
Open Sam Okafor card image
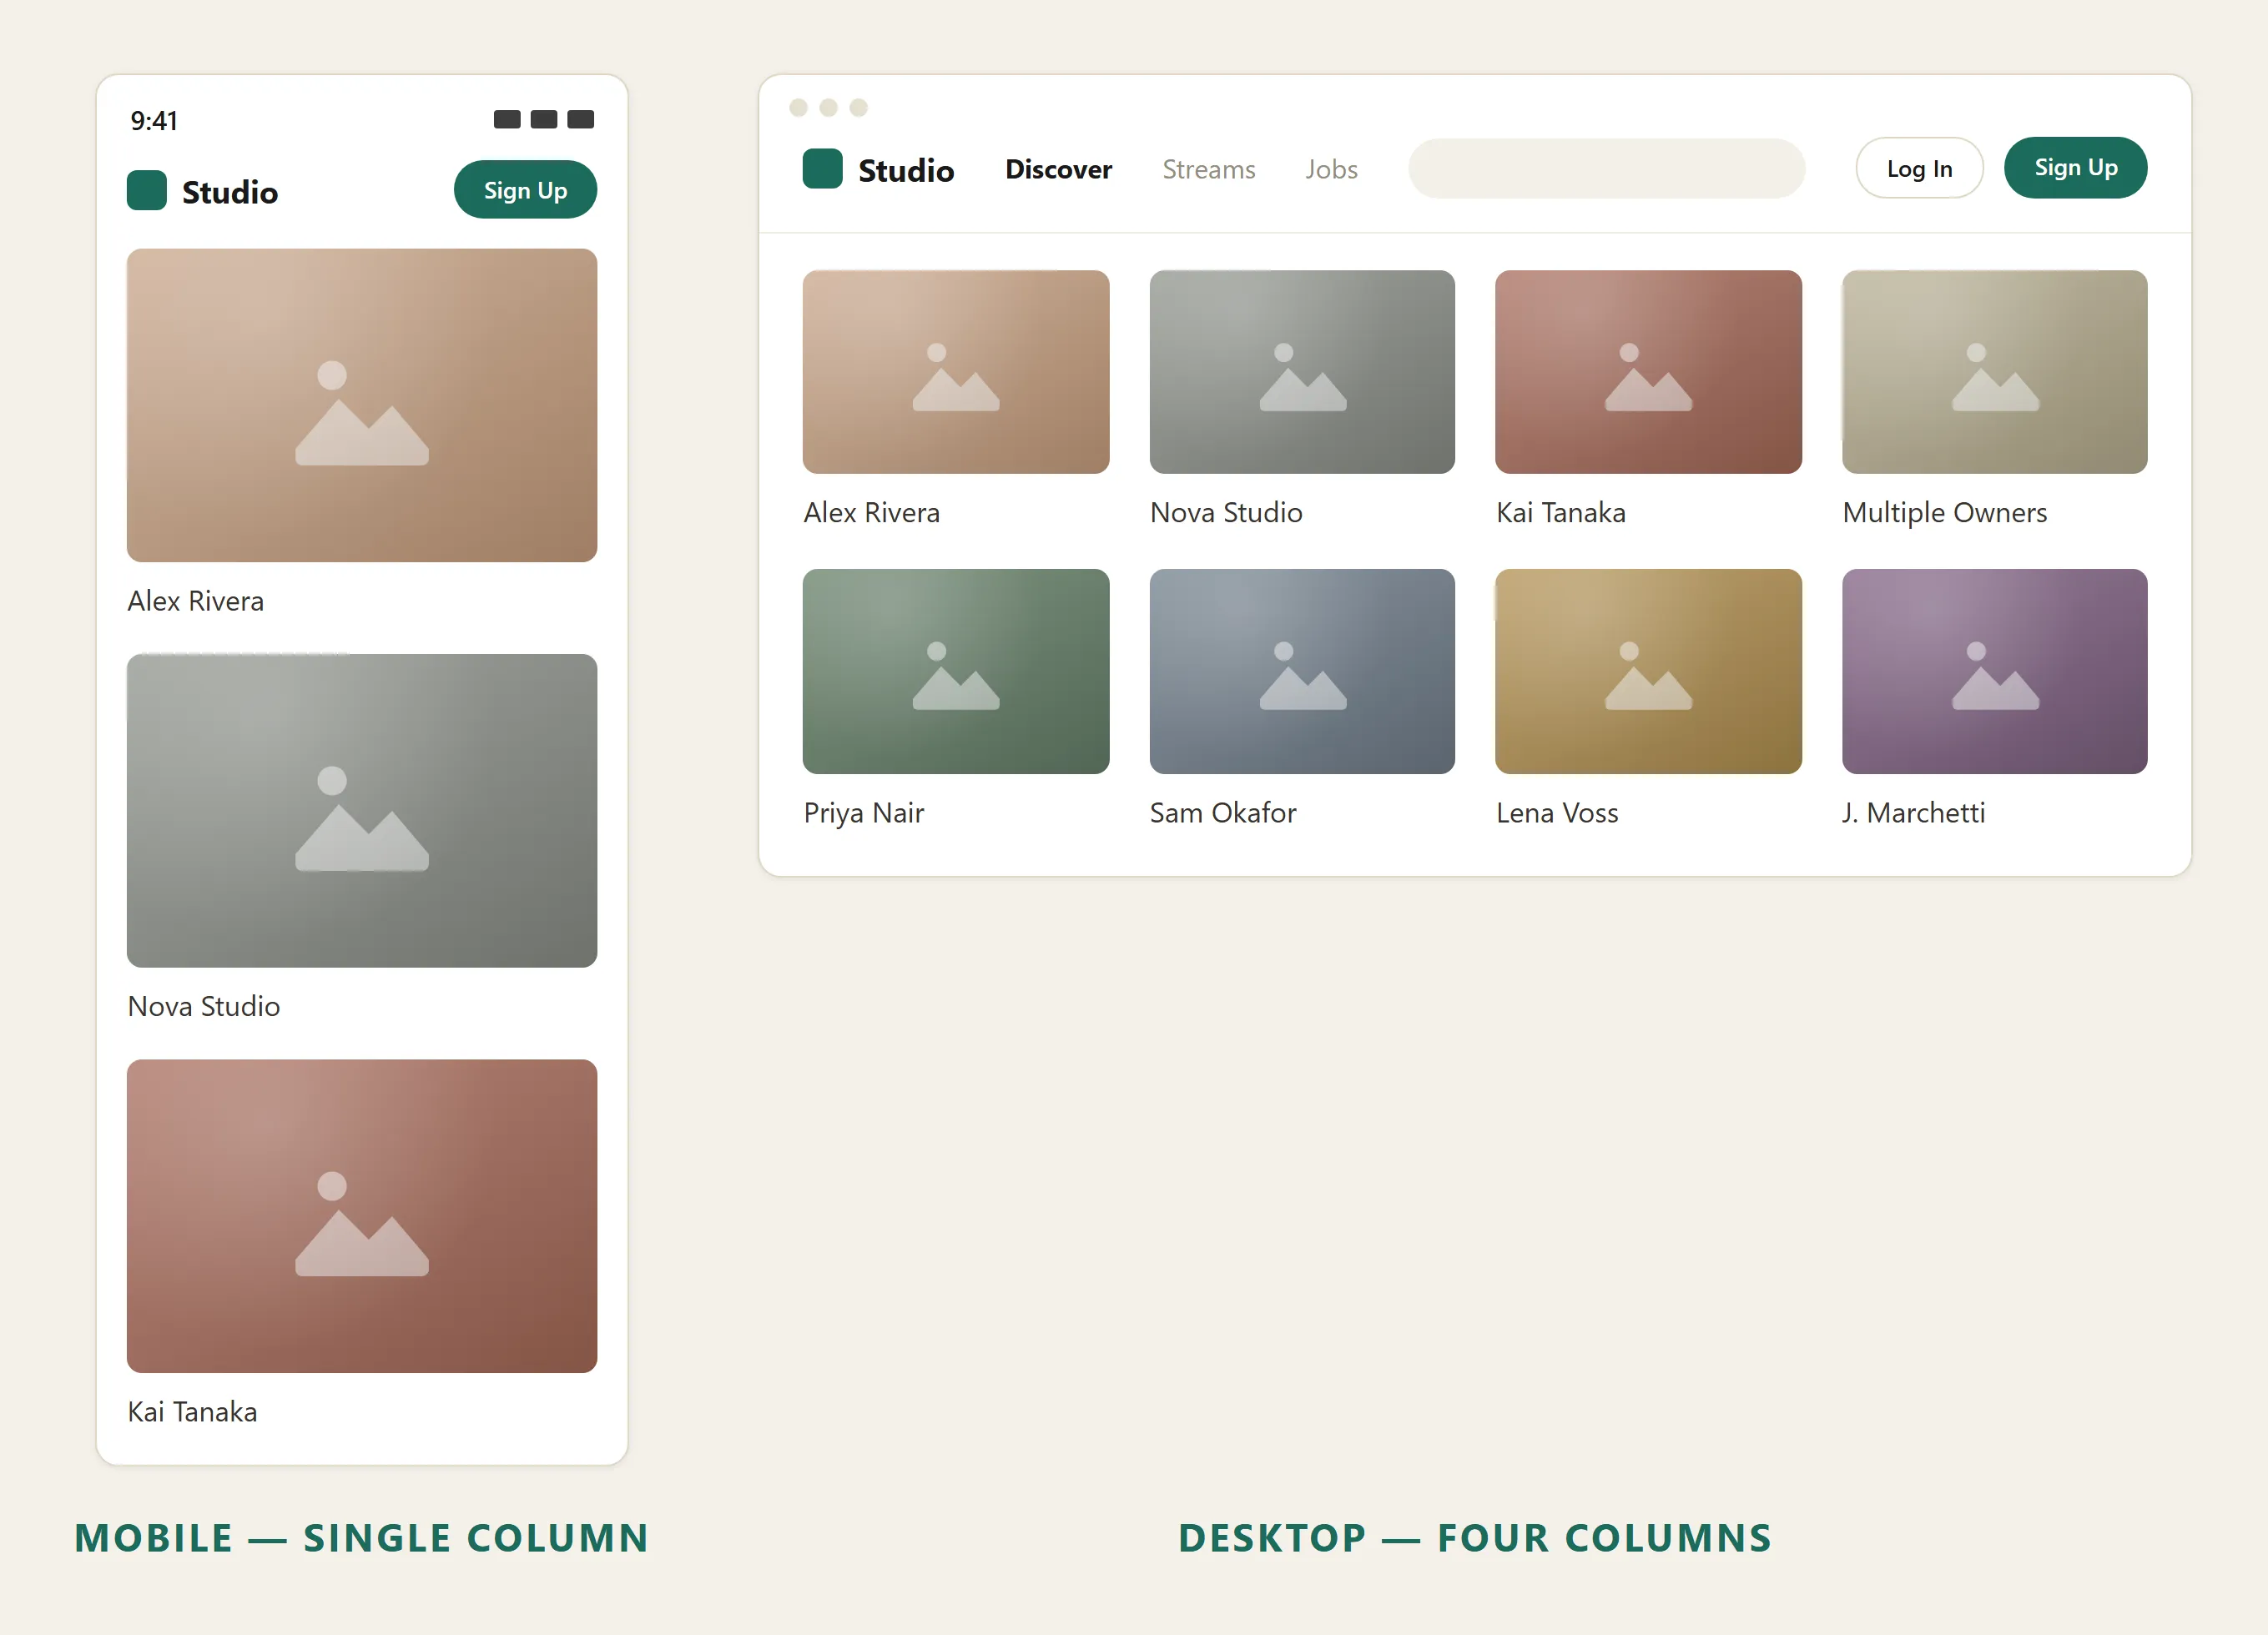pyautogui.click(x=1302, y=672)
